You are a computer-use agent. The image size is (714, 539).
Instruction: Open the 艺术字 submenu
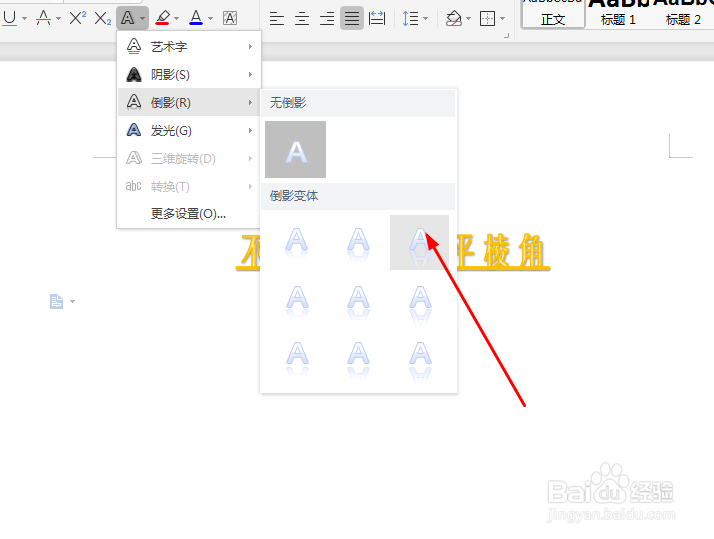coord(189,46)
